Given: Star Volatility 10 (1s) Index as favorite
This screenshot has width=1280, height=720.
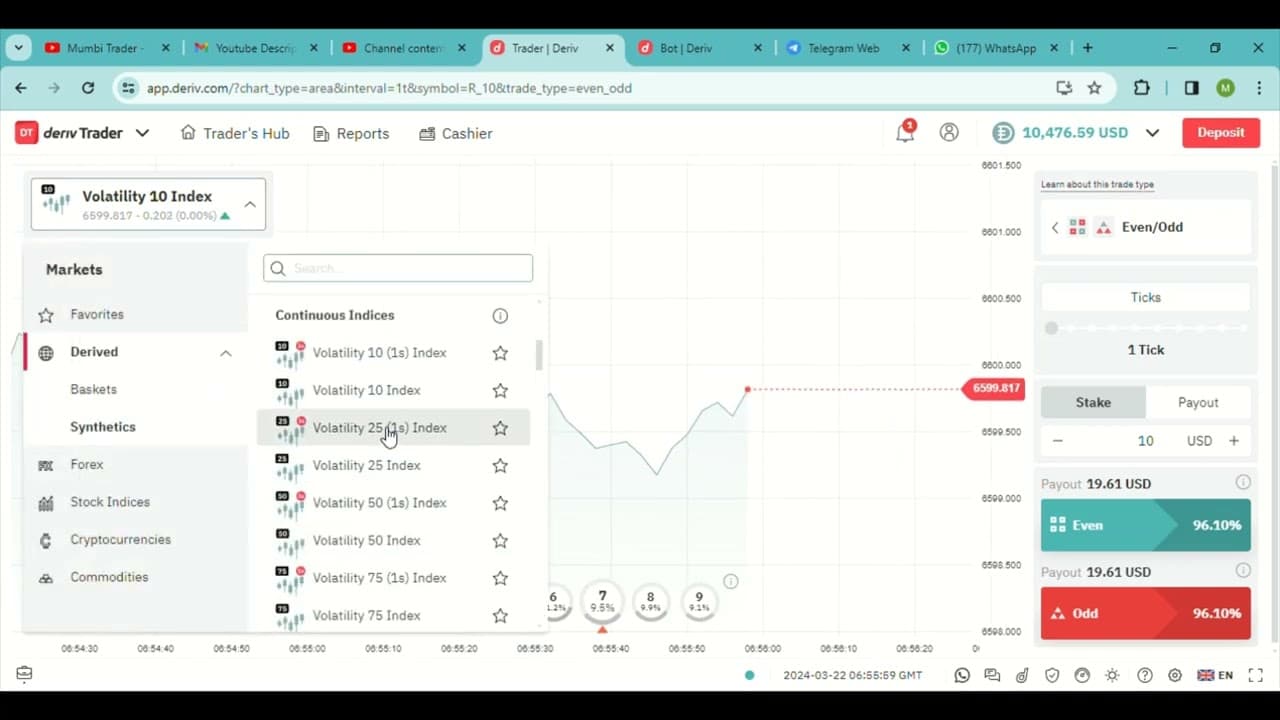Looking at the screenshot, I should click(x=500, y=353).
